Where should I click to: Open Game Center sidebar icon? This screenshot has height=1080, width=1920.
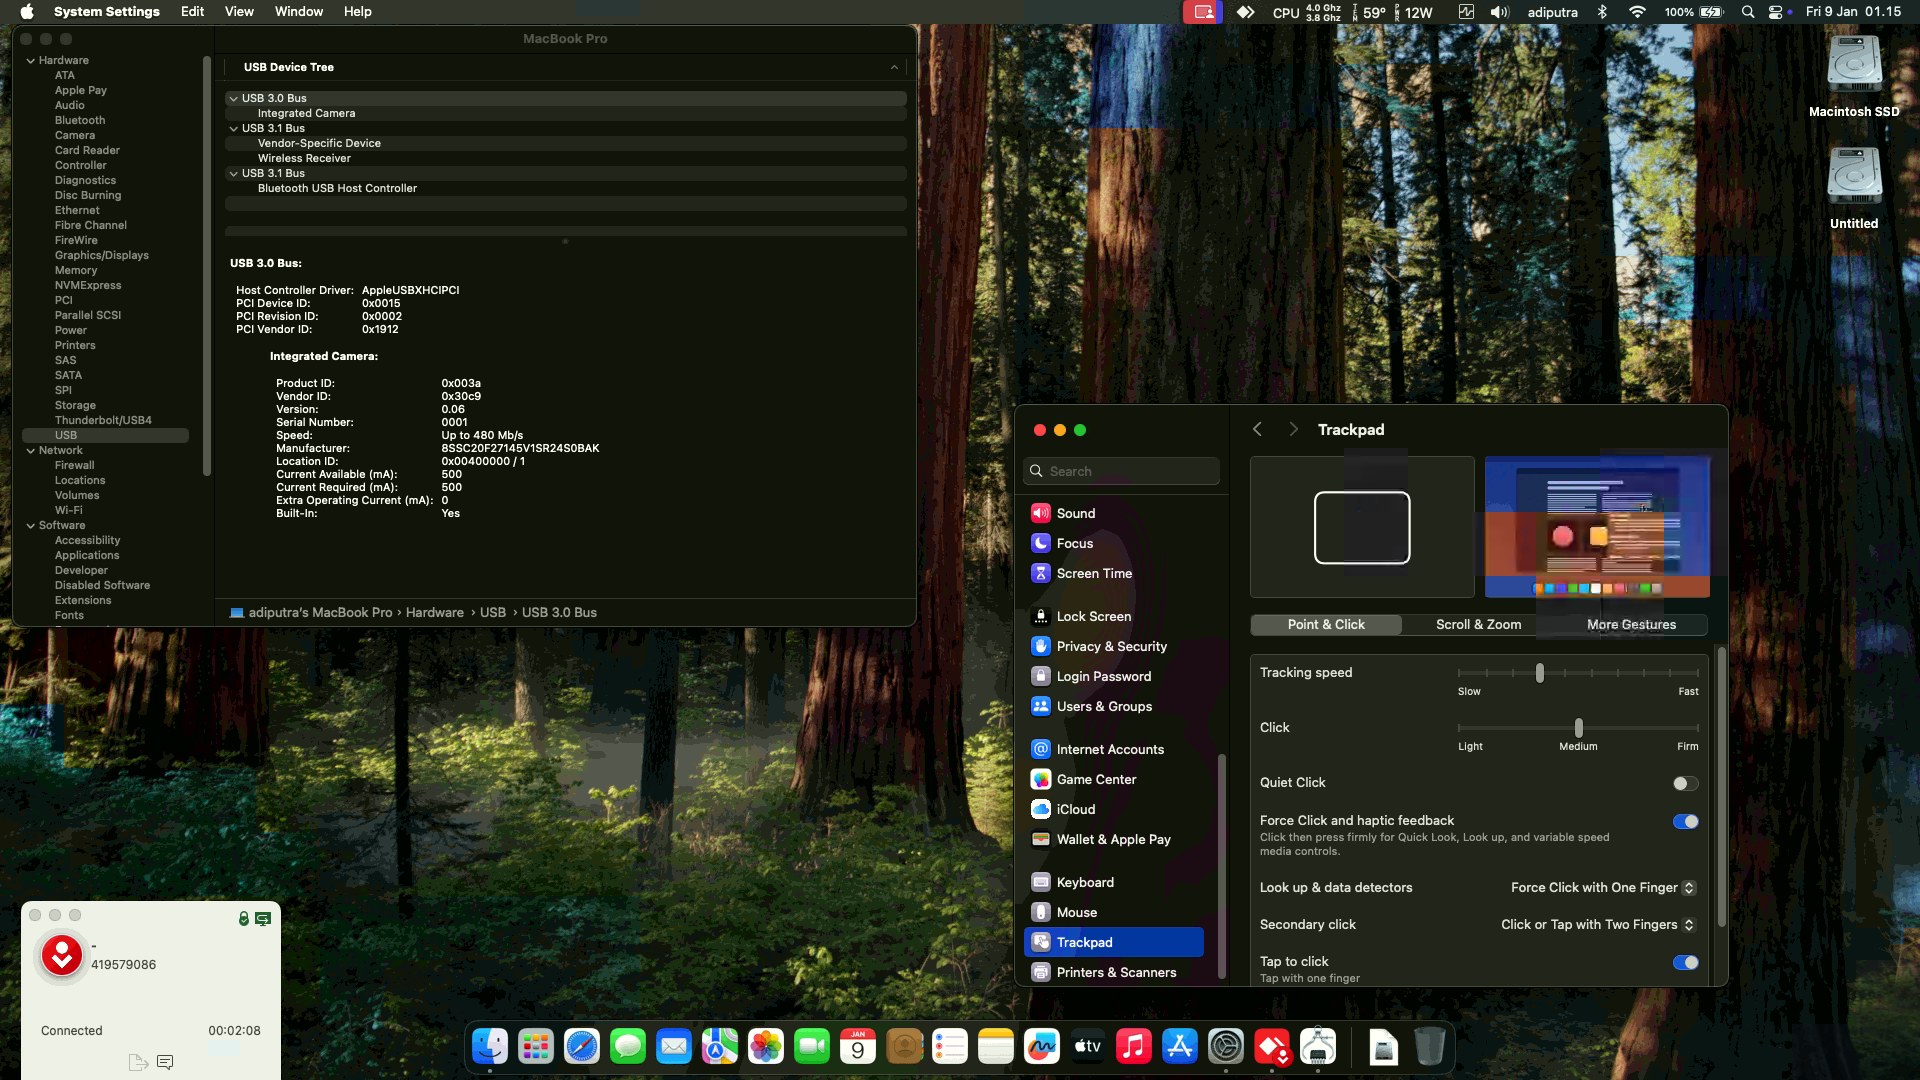(x=1041, y=779)
